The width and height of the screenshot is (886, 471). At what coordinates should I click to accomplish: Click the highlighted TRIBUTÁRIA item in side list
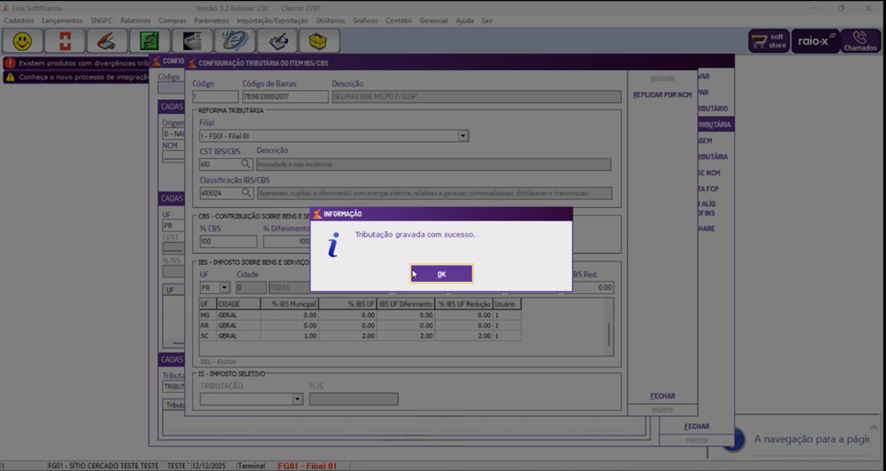coord(715,124)
